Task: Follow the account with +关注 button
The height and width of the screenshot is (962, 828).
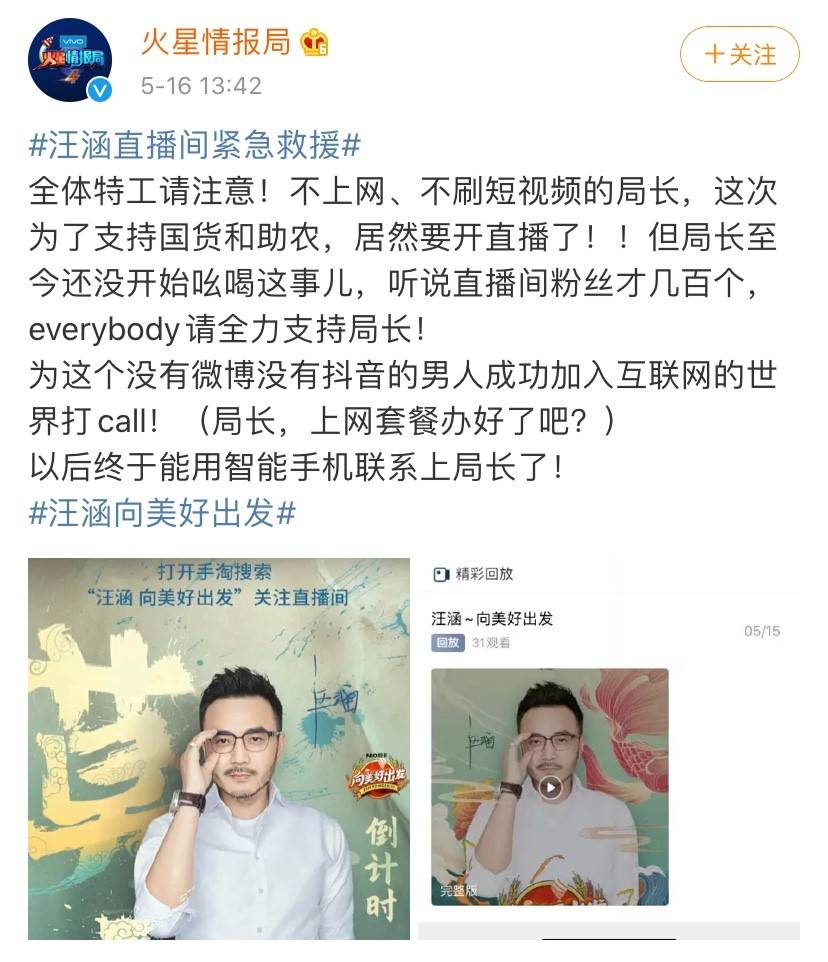Action: (740, 54)
